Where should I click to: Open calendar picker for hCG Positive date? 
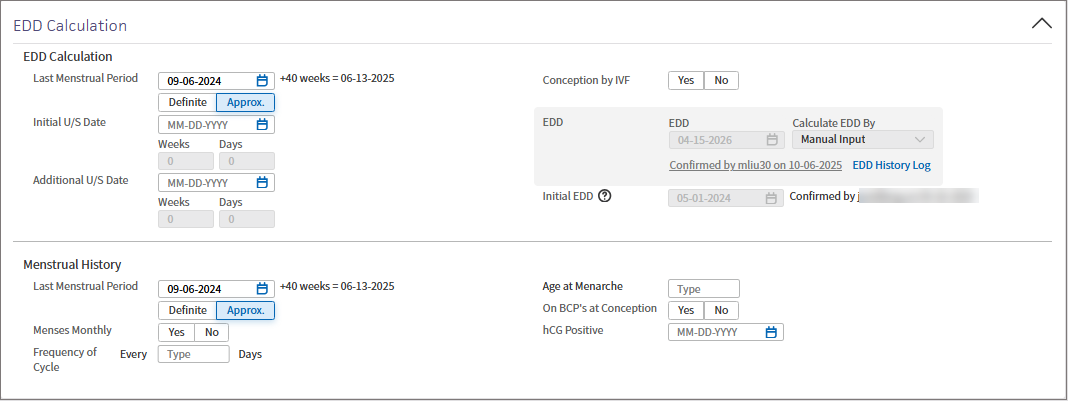click(x=771, y=332)
